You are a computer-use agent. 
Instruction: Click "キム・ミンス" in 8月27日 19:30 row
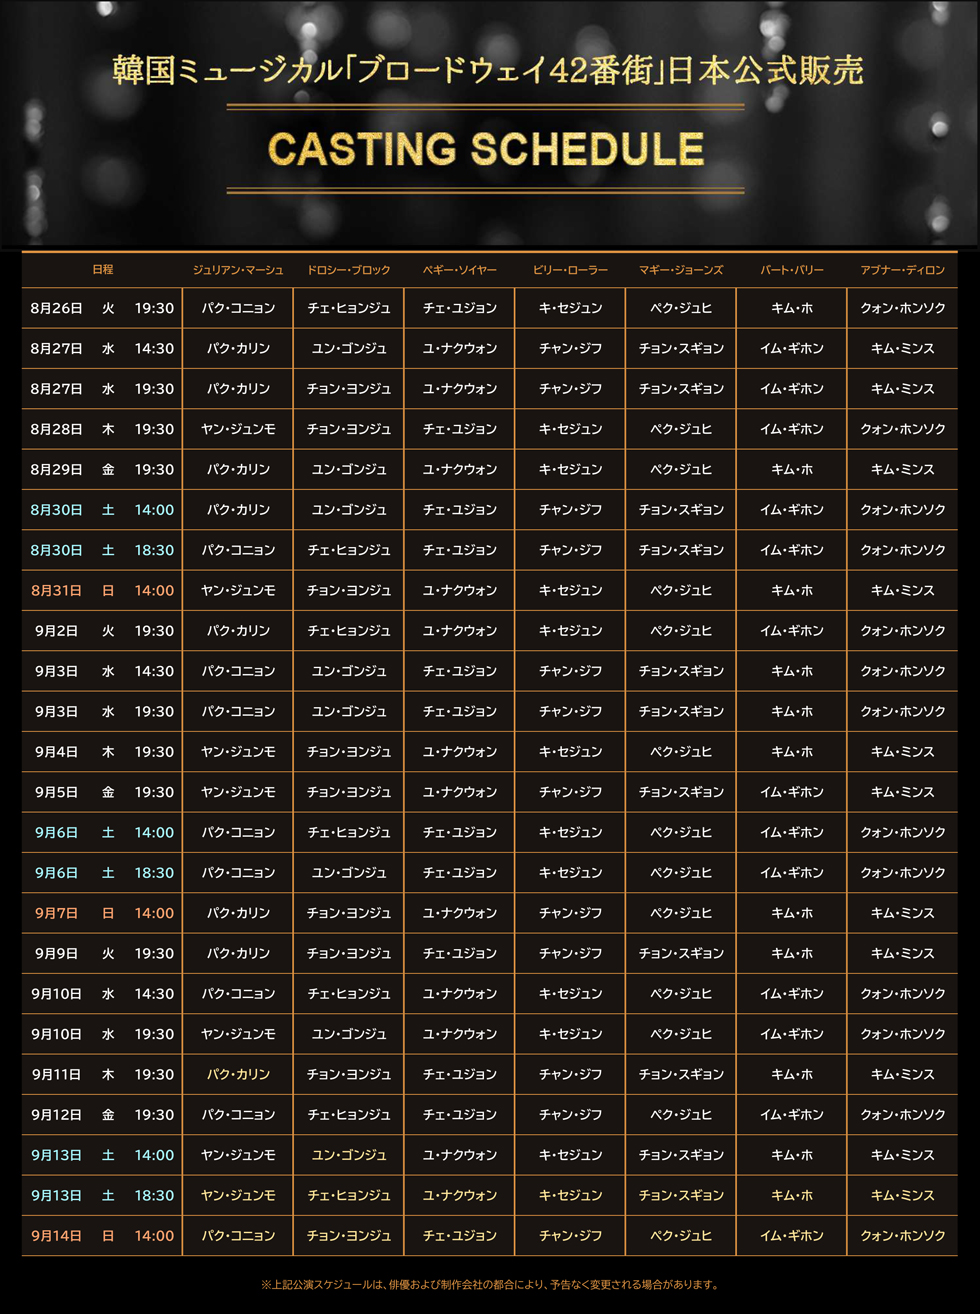tap(903, 389)
